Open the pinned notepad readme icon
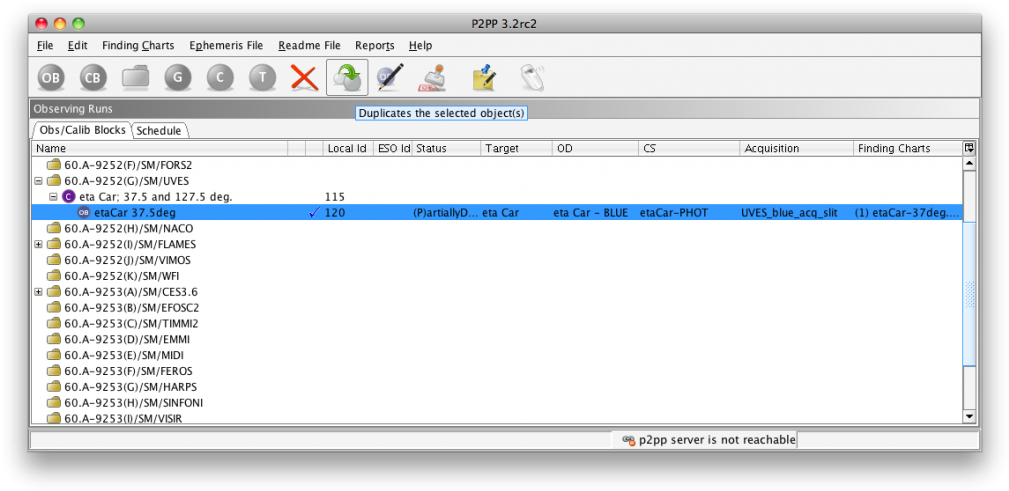Screen dimensions: 1009x491 click(x=484, y=77)
